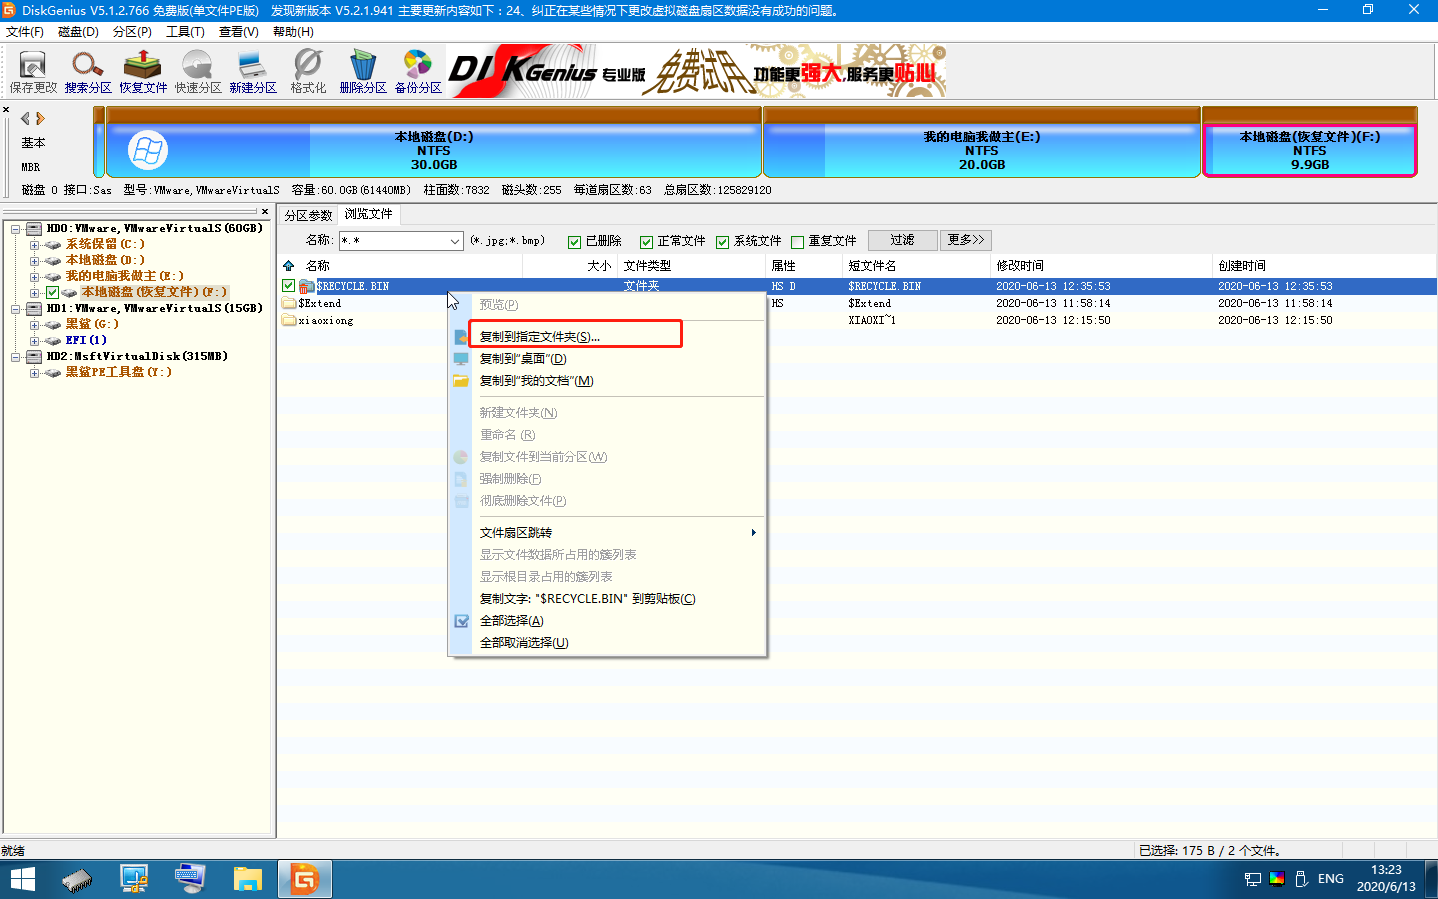Open Windows Start menu
Screen dimensions: 1438x899
click(x=22, y=879)
